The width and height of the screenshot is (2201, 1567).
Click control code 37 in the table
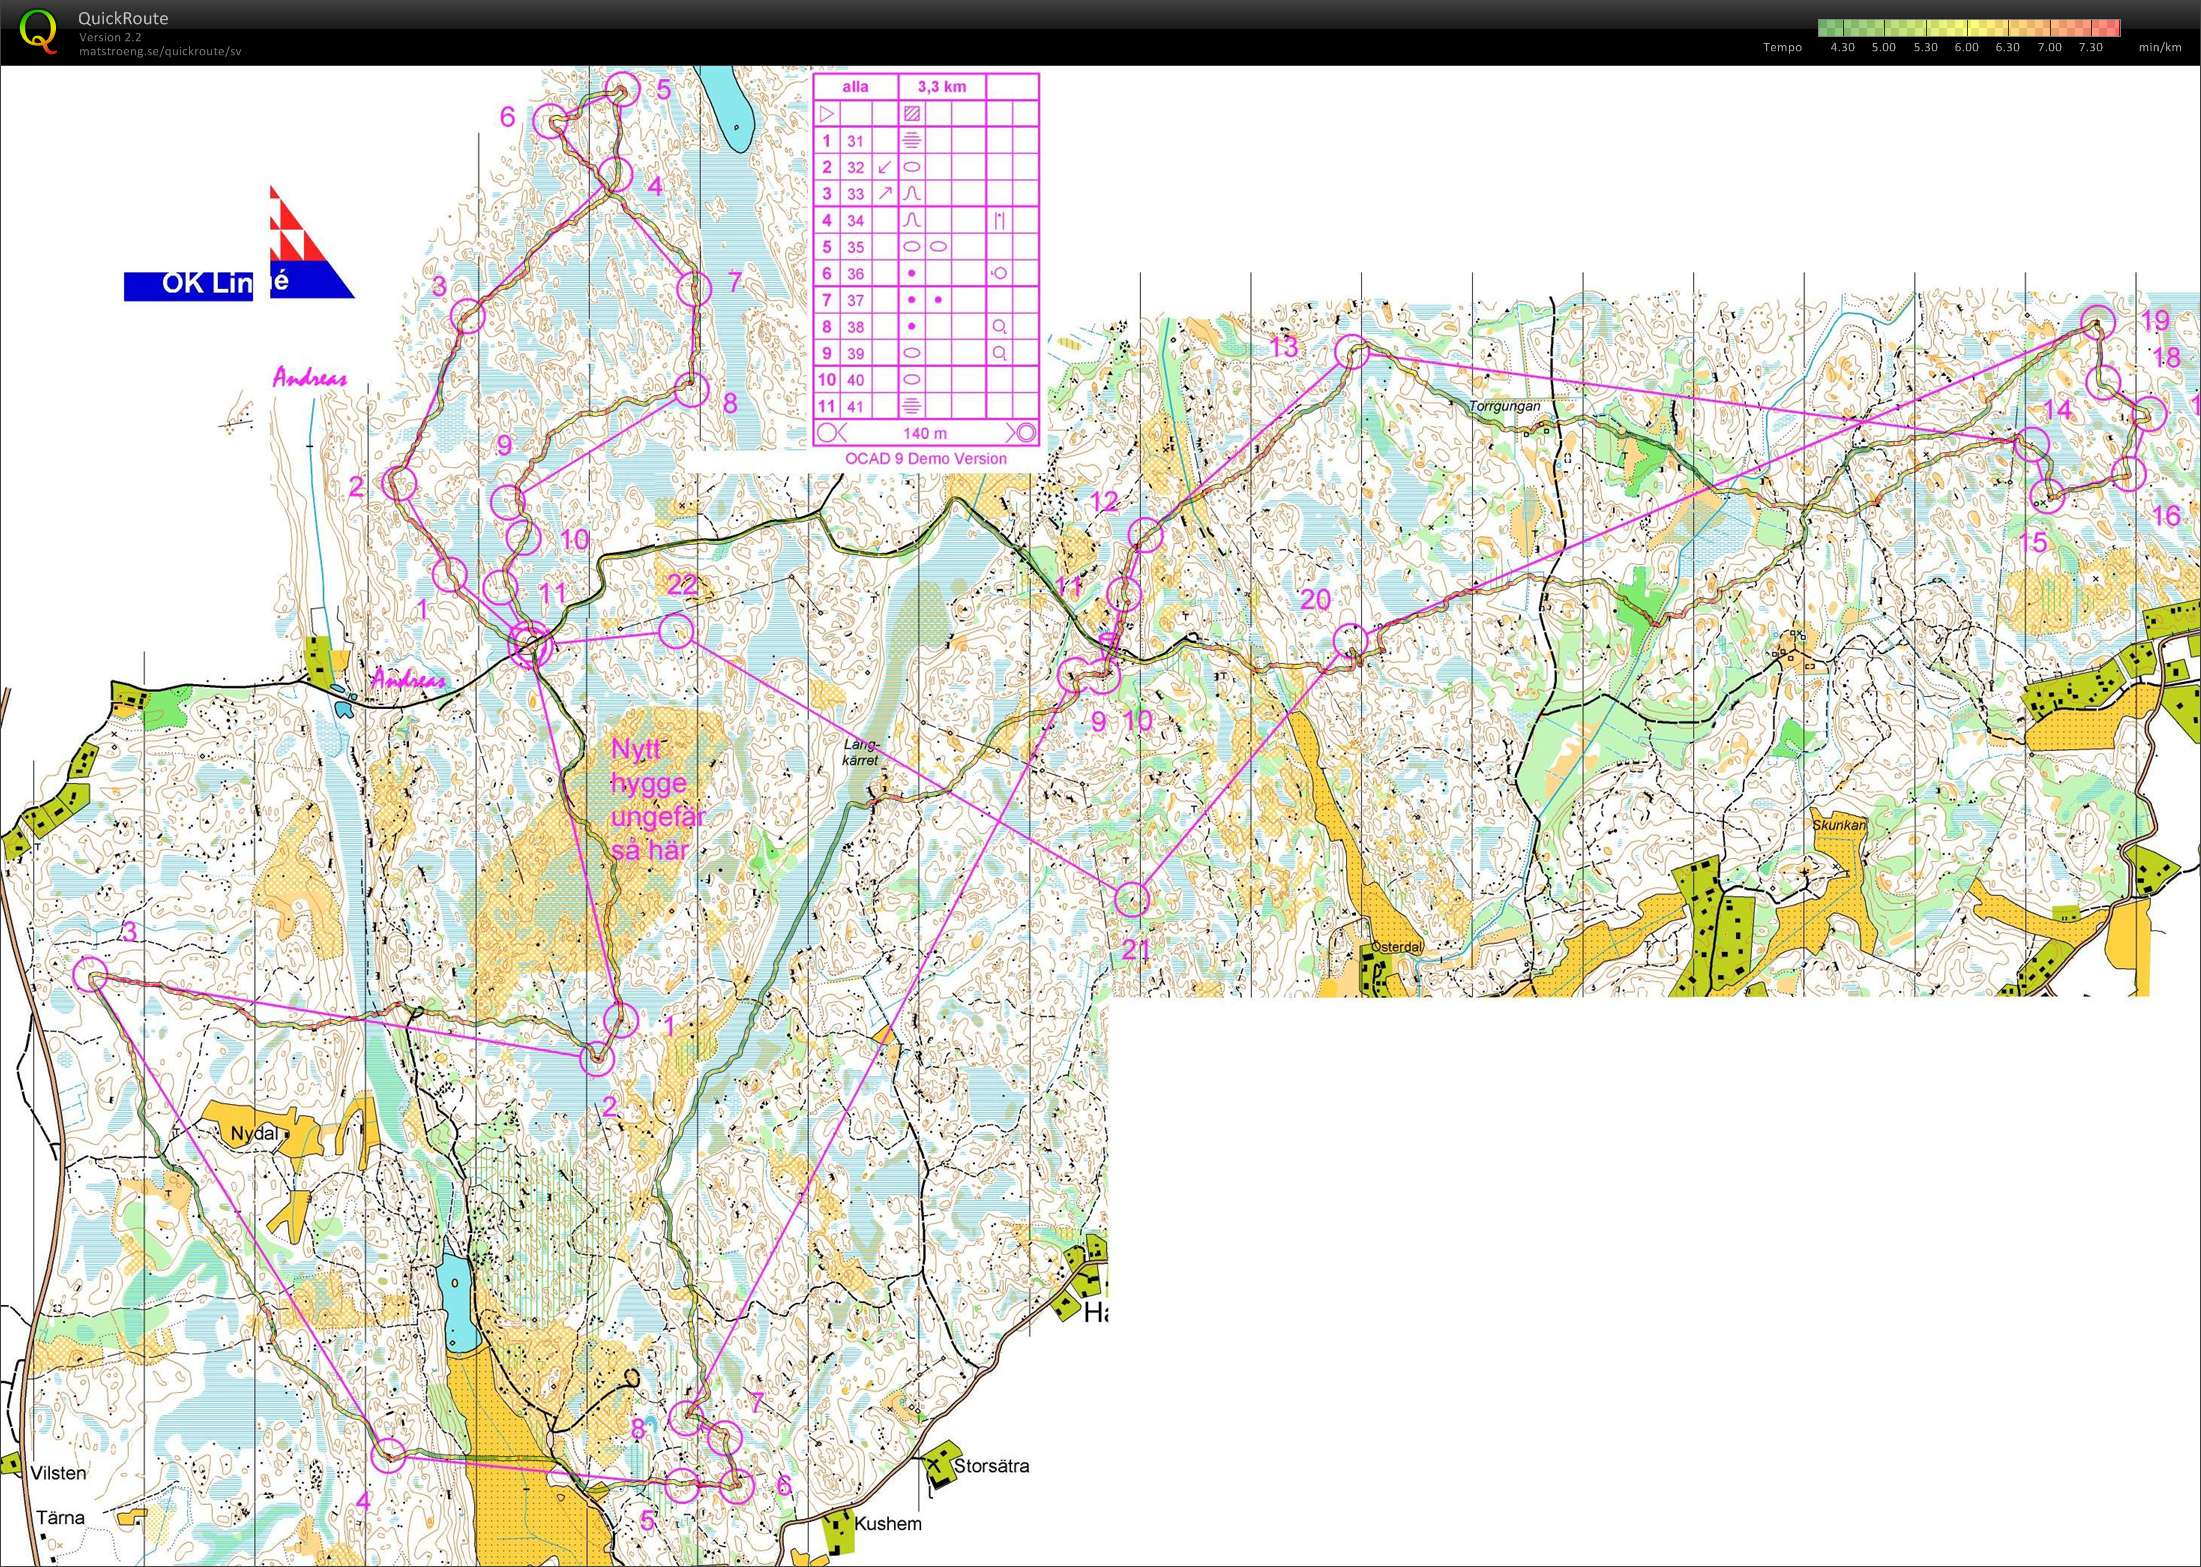pos(855,300)
